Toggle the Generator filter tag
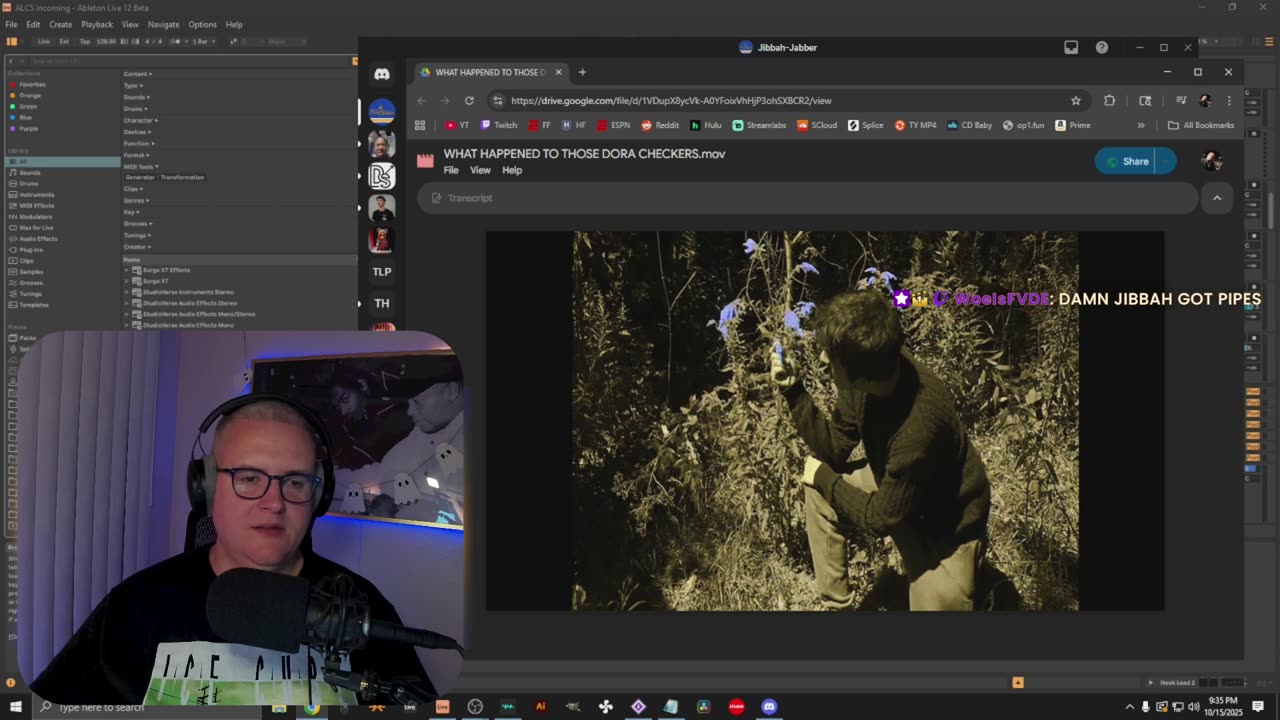The height and width of the screenshot is (720, 1280). point(140,177)
